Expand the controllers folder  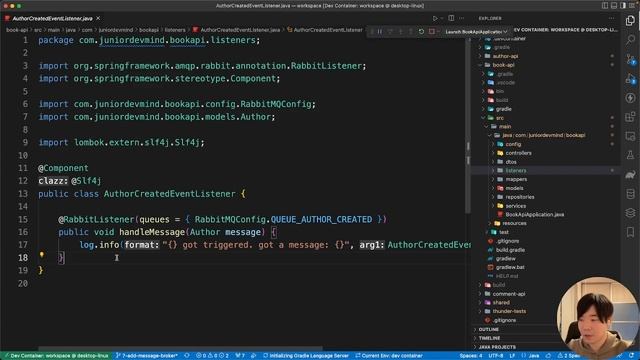518,153
